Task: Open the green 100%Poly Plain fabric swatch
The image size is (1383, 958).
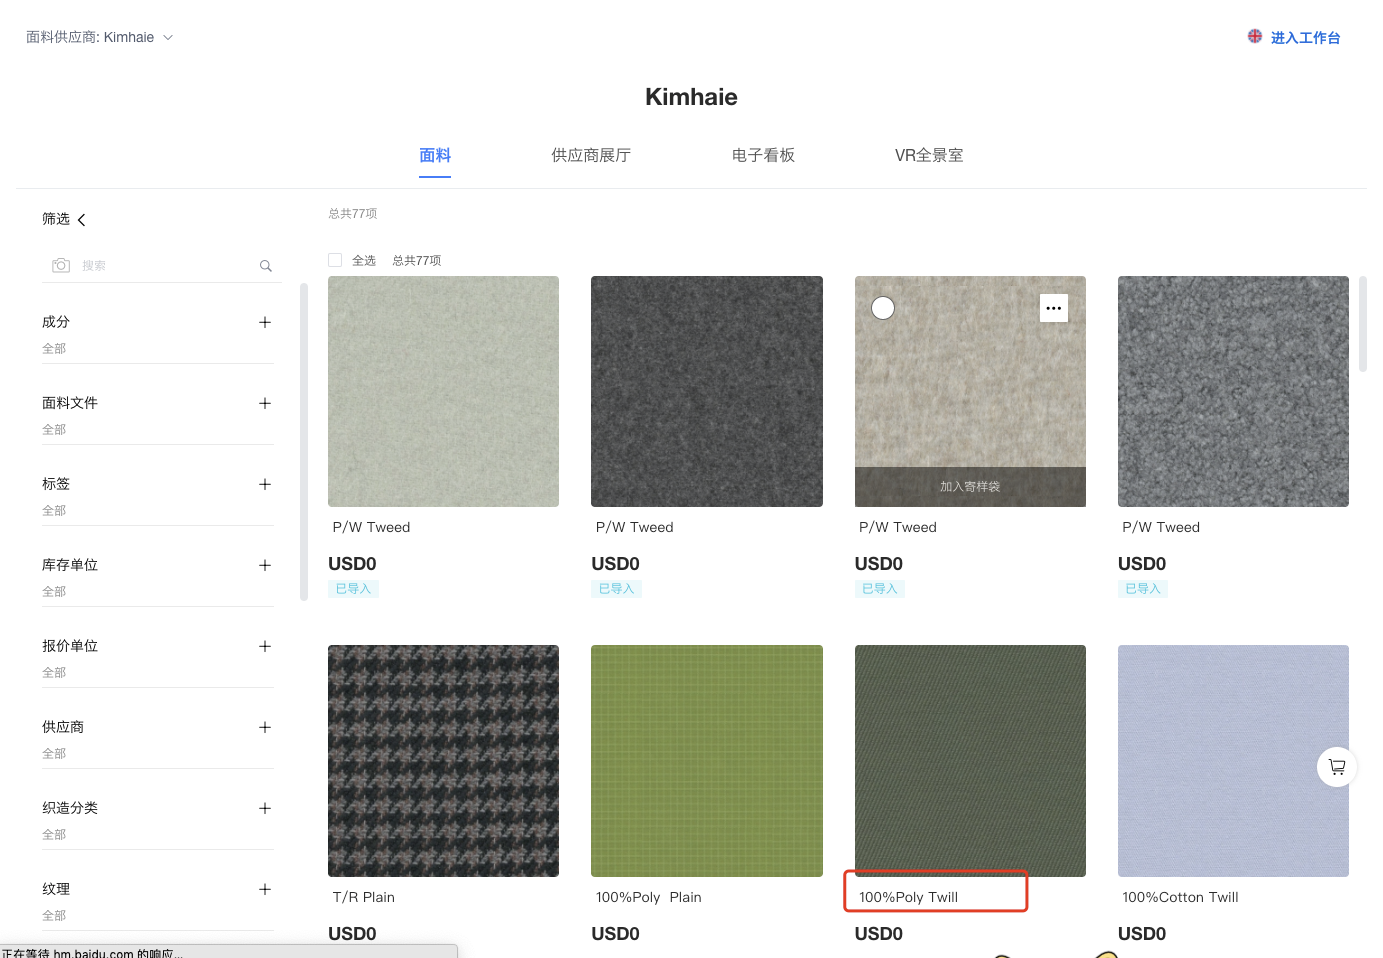Action: click(x=706, y=760)
